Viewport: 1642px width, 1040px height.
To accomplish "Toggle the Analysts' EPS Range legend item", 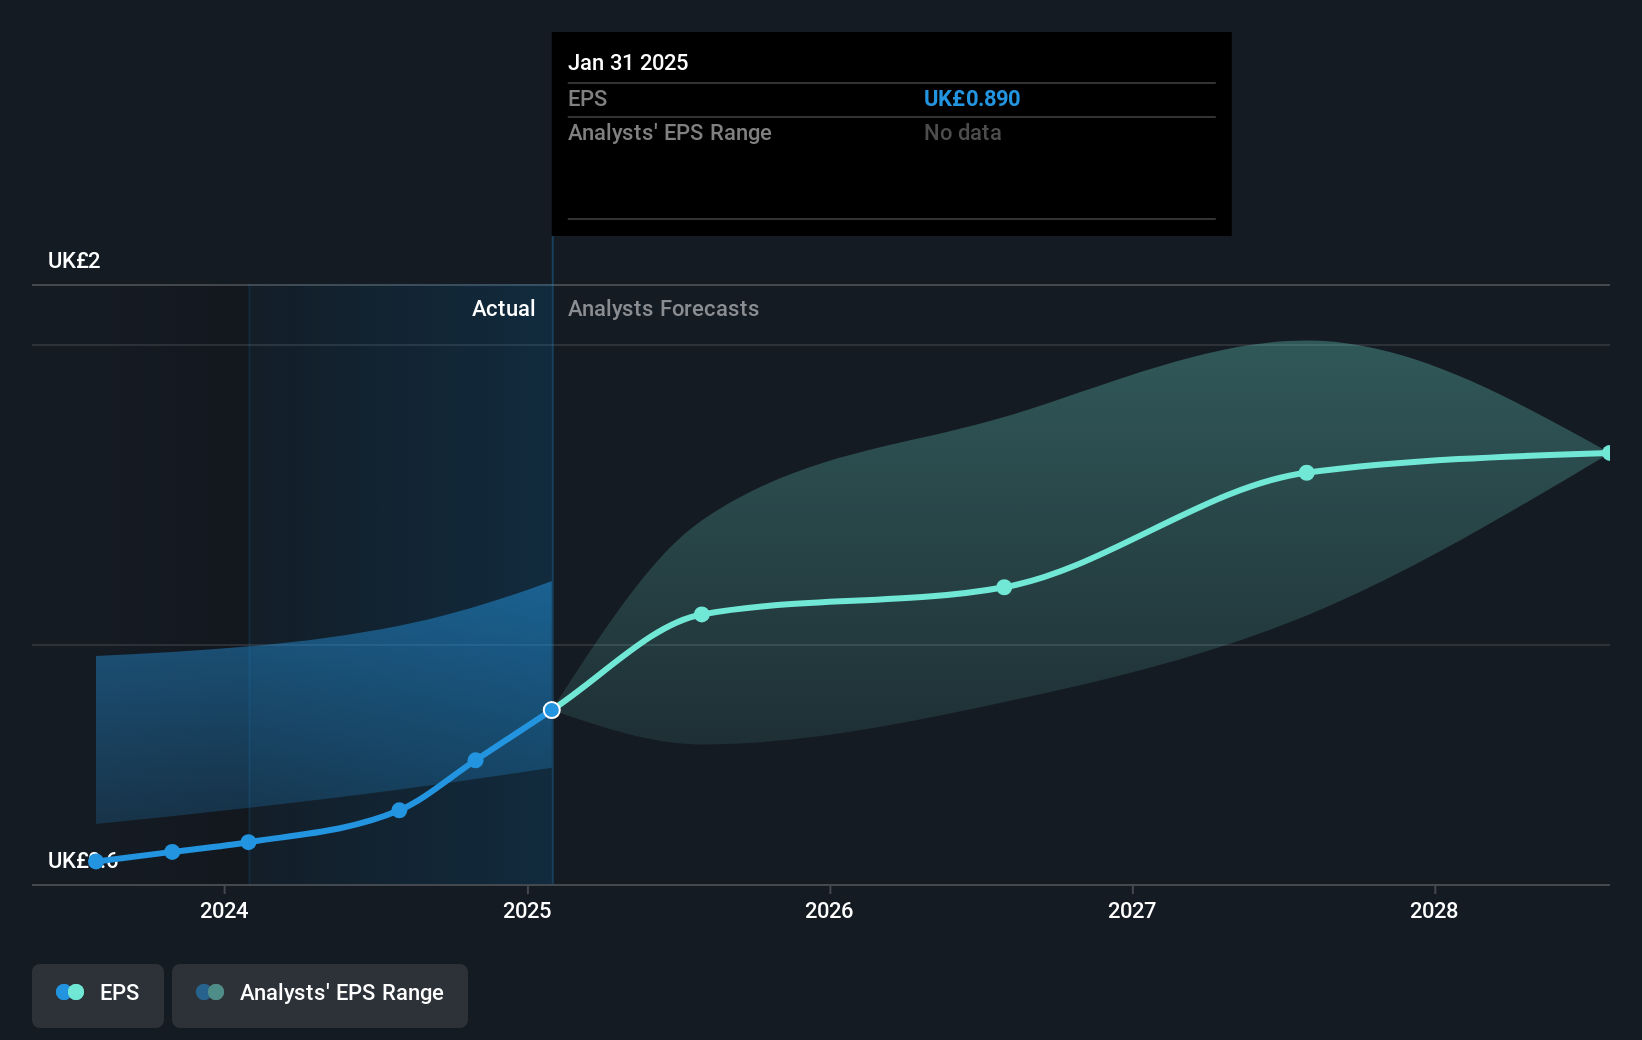I will 320,995.
